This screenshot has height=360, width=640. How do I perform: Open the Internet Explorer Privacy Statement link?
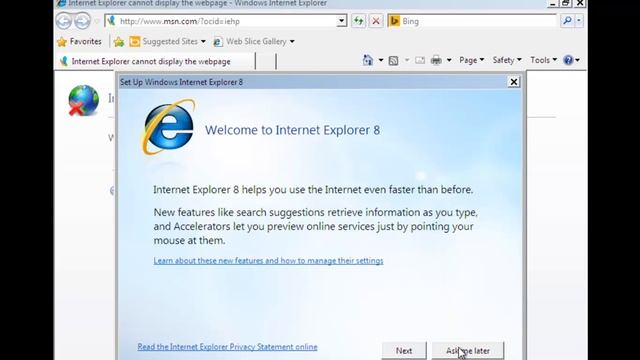coord(227,347)
